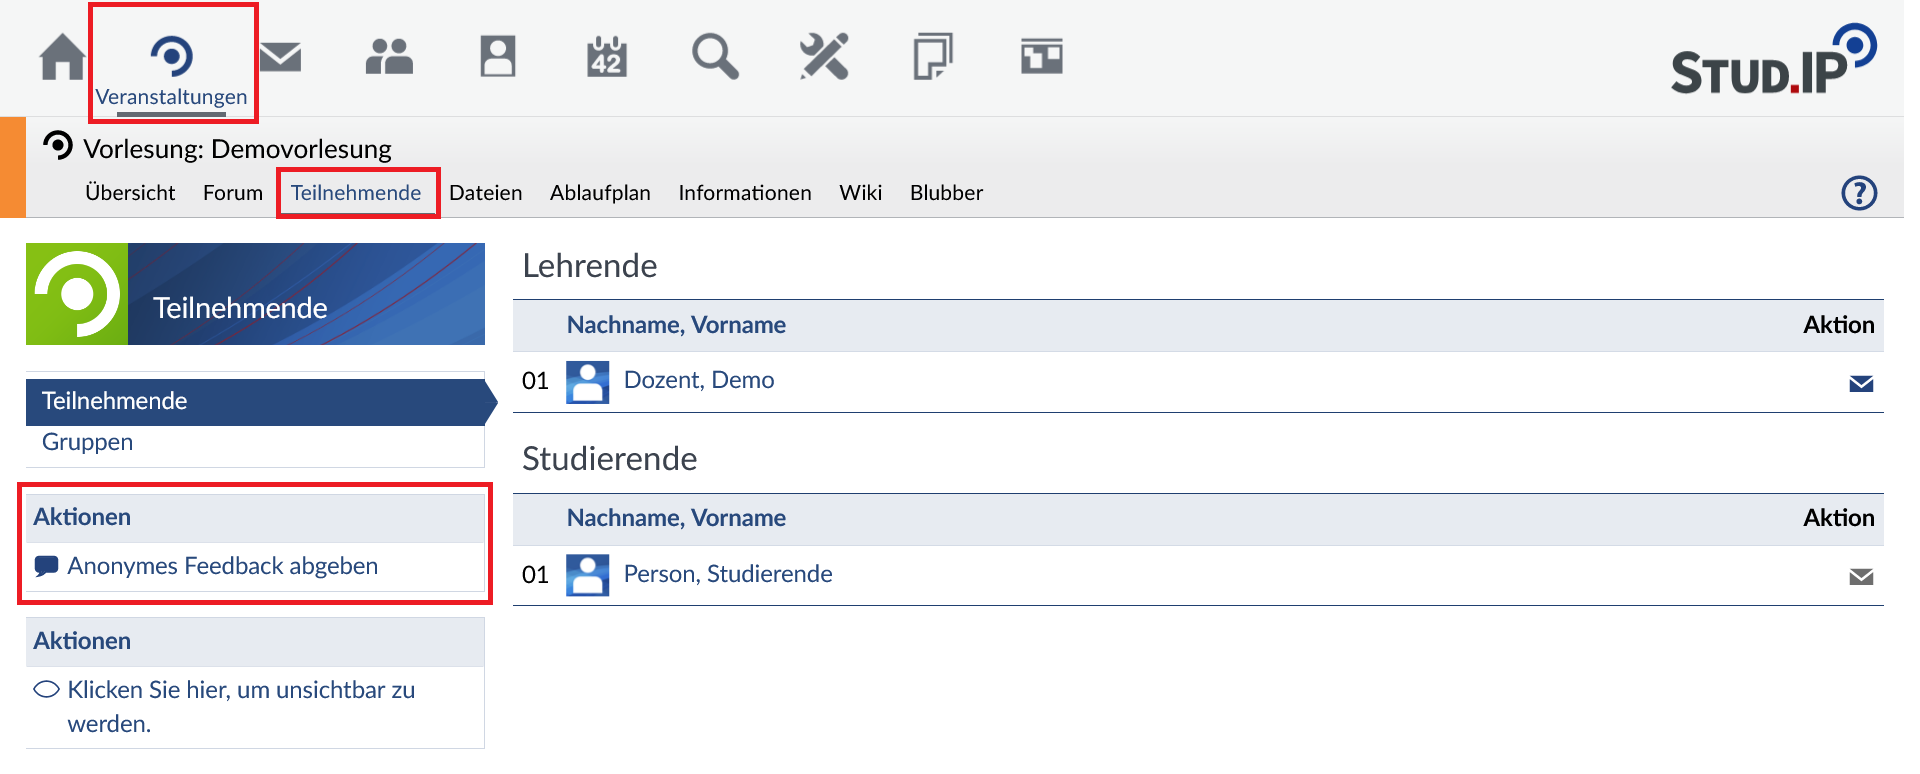Screen dimensions: 1920x774
Task: Open the Tools wrench icon
Action: 824,57
